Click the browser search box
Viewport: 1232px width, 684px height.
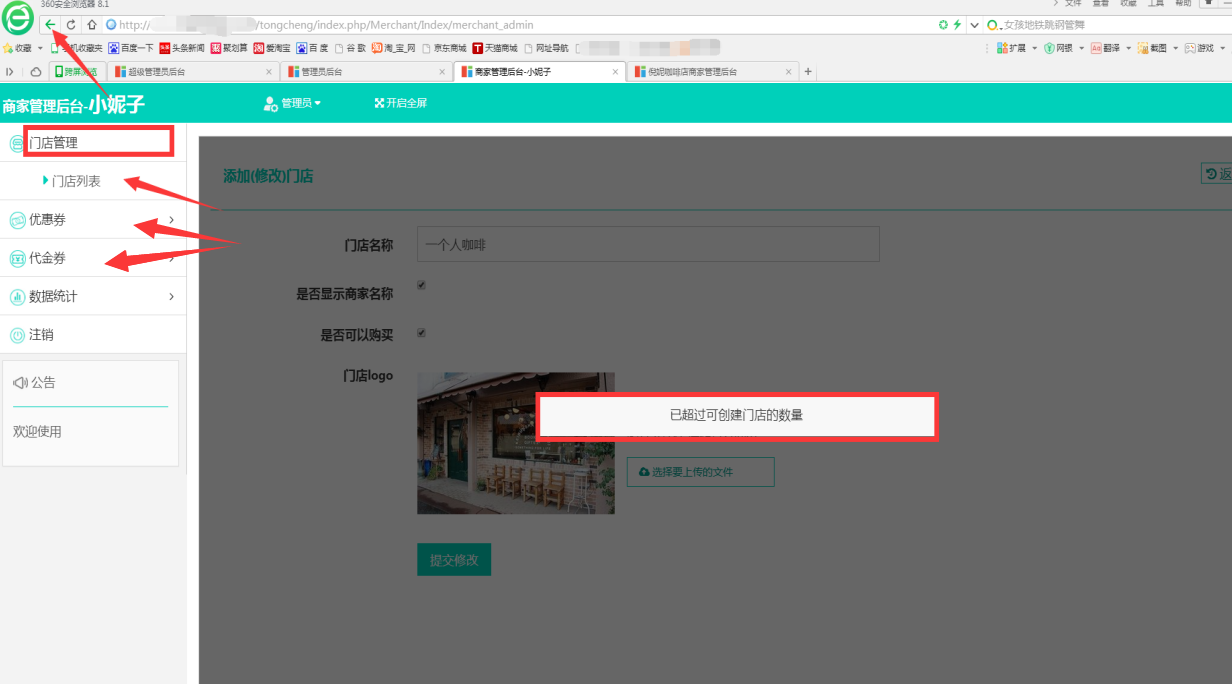click(1110, 24)
